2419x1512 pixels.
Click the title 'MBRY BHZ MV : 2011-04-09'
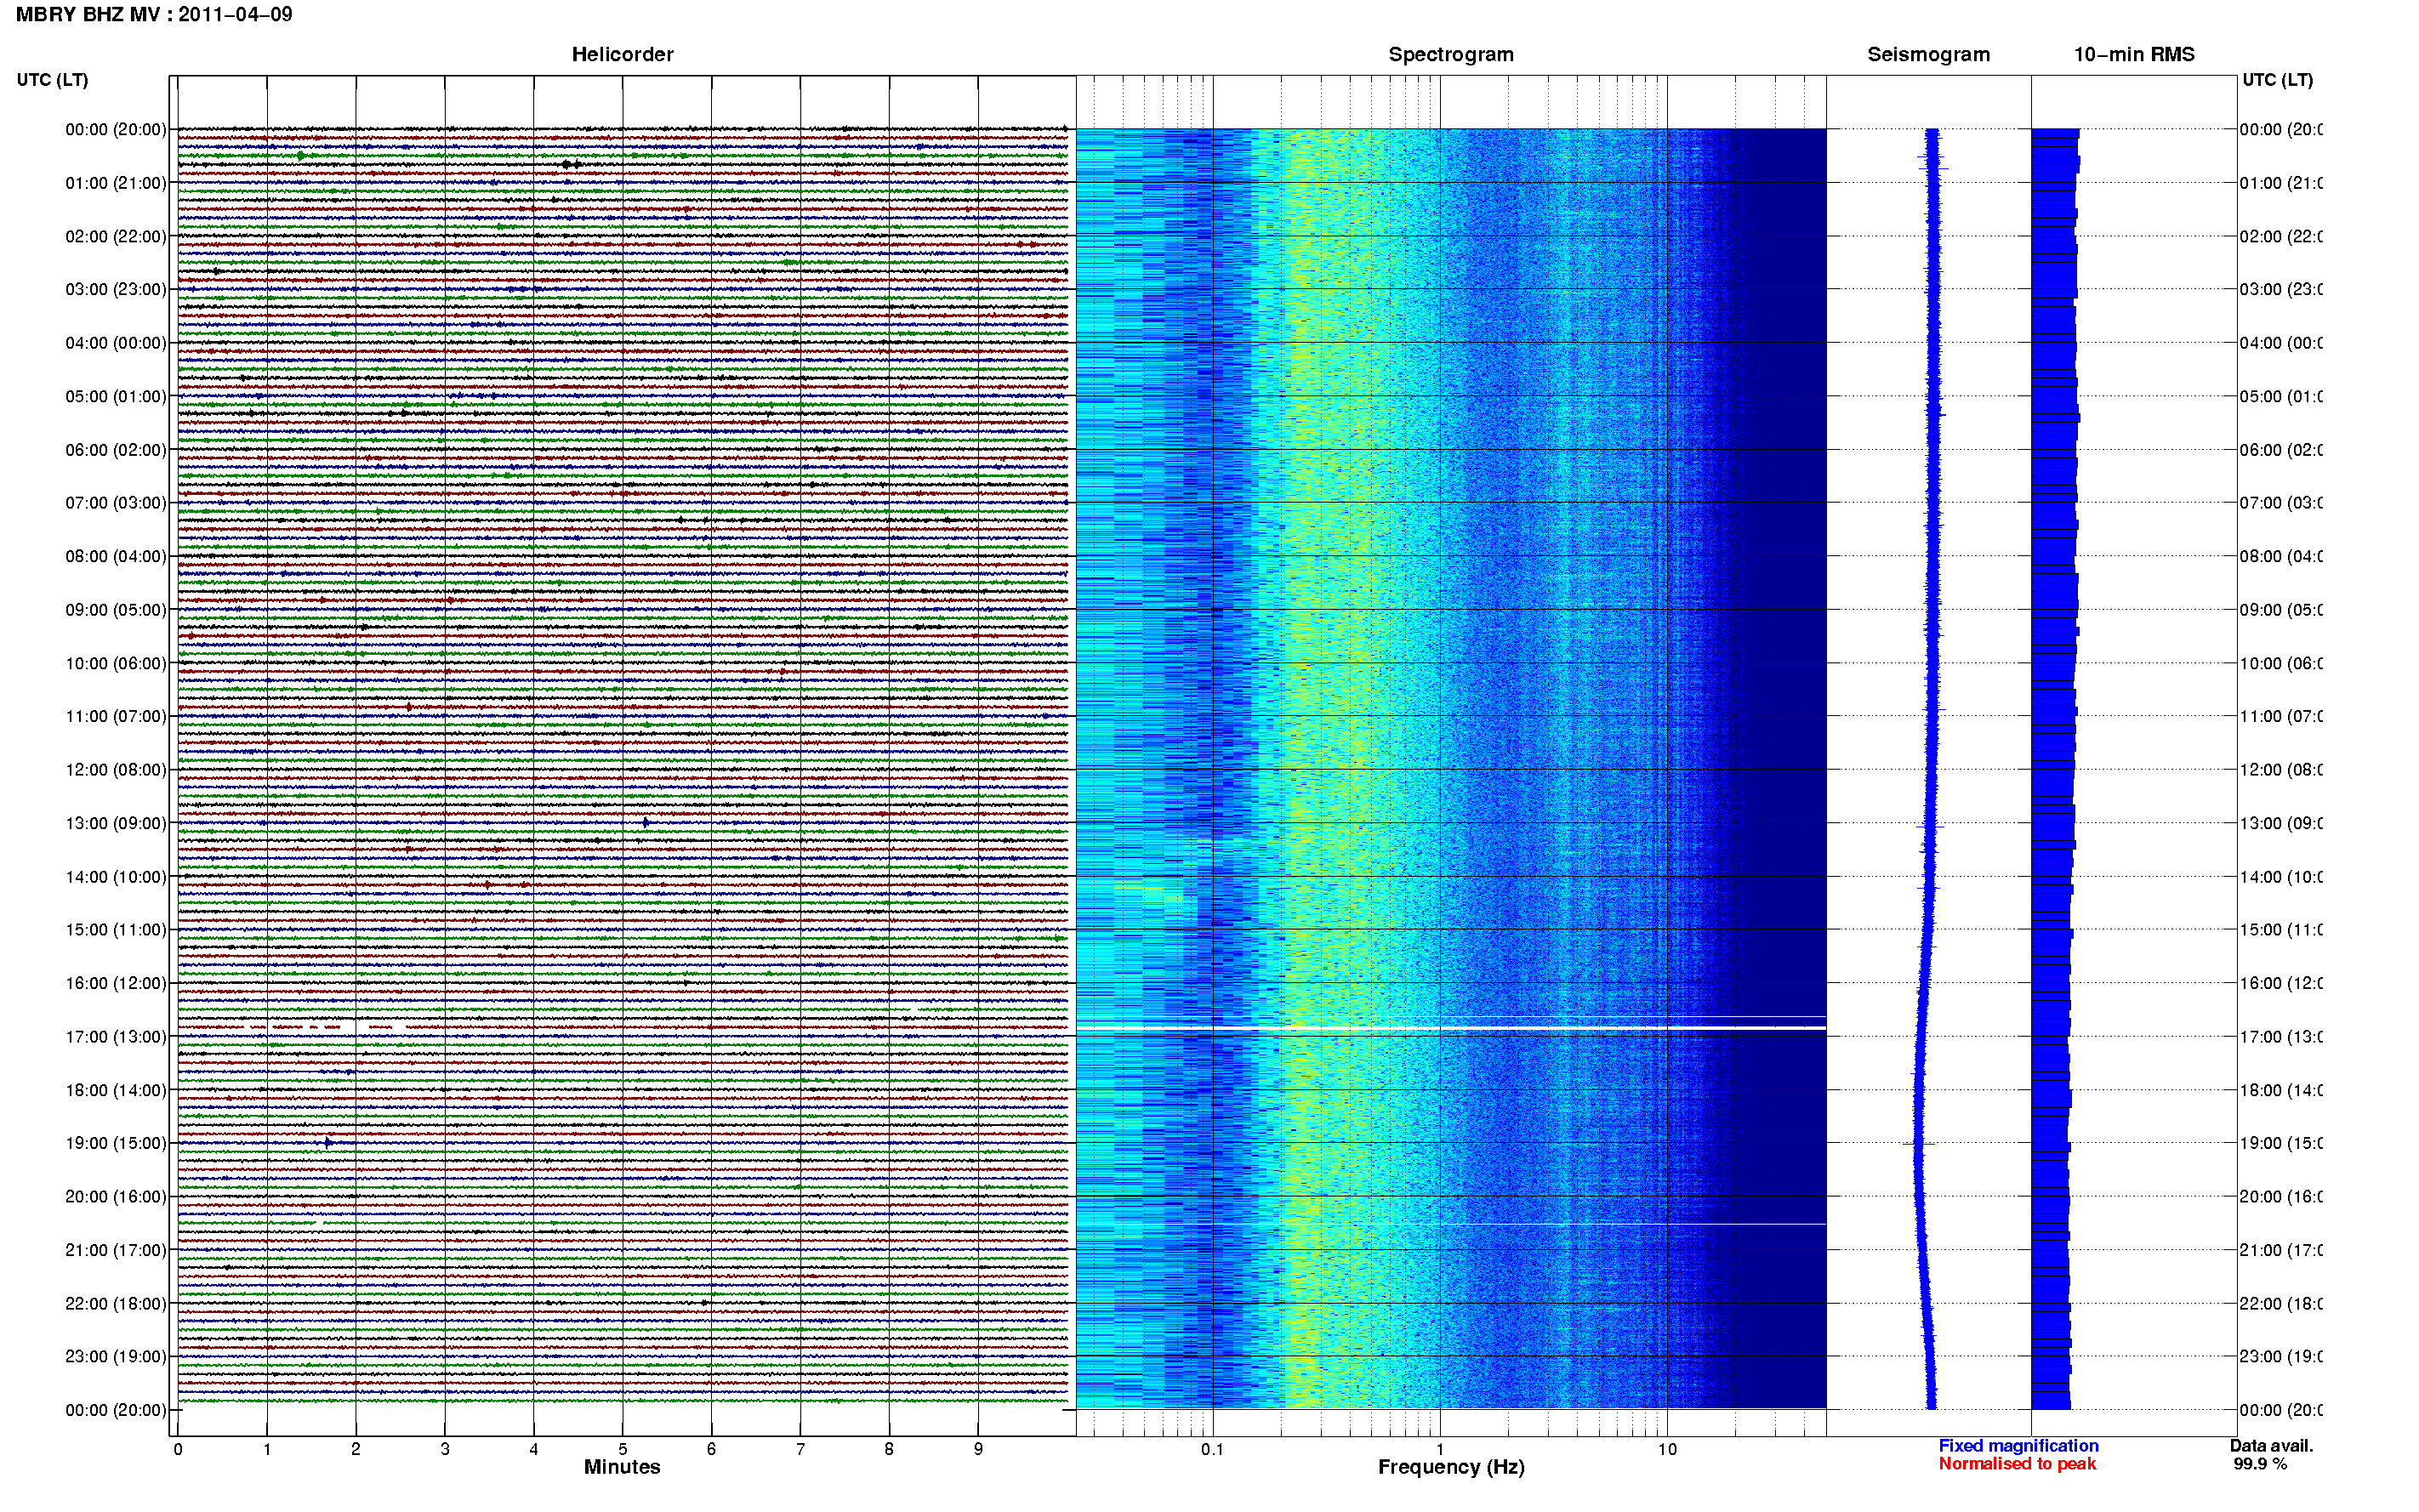coord(154,15)
